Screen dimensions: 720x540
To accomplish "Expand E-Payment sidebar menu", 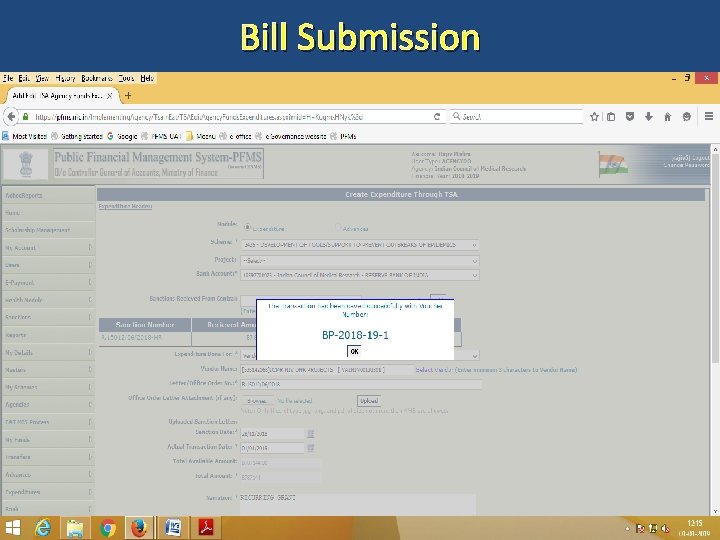I will [x=48, y=282].
